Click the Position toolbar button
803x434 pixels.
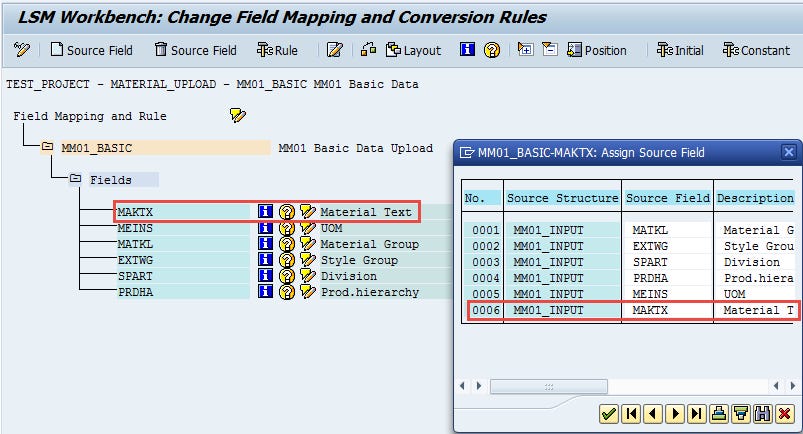coord(597,50)
